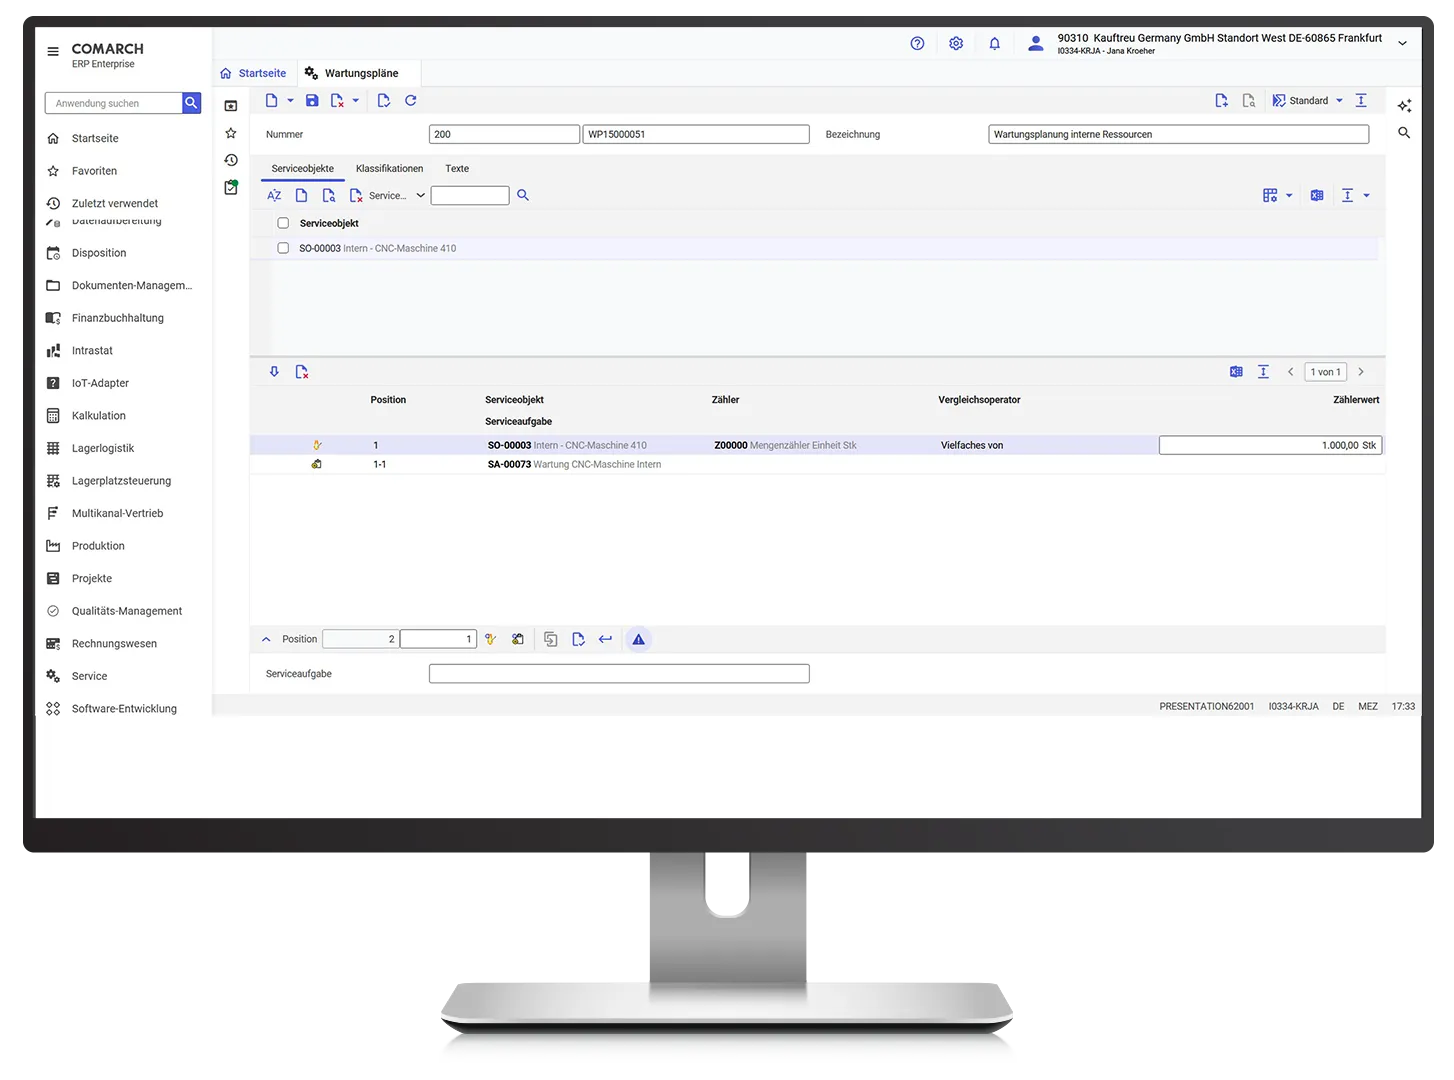Check the Serviceobjekt header checkbox

(x=283, y=224)
